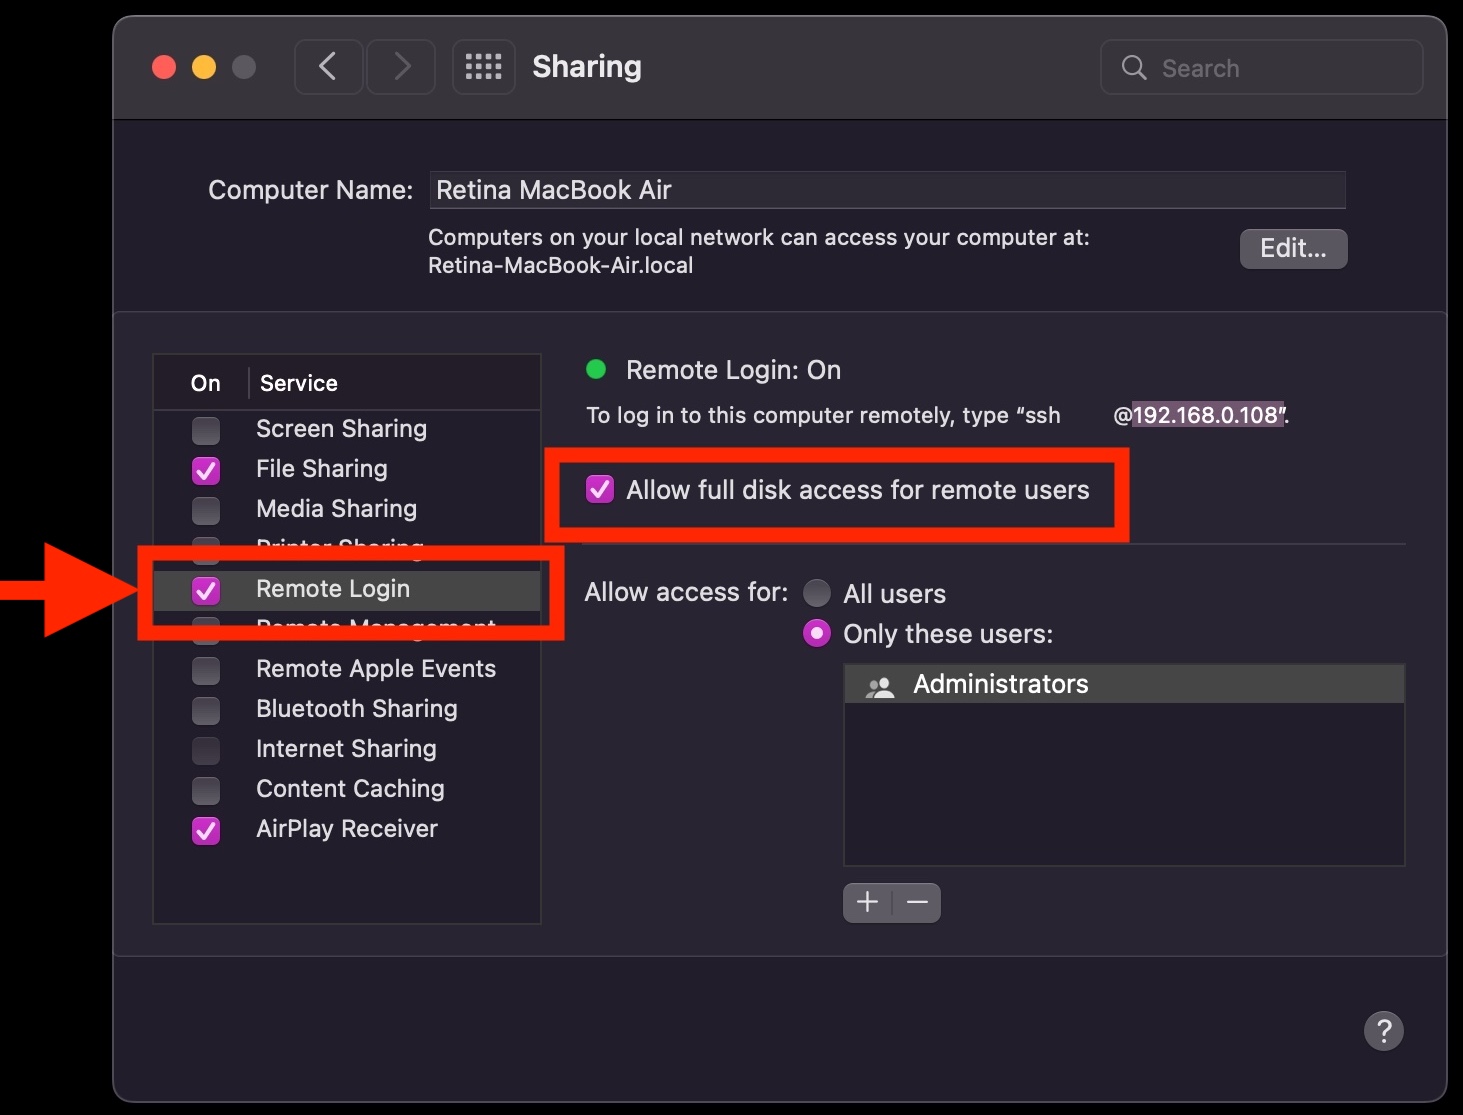Click the On column header
Screen dimensions: 1463x1115
pos(206,383)
